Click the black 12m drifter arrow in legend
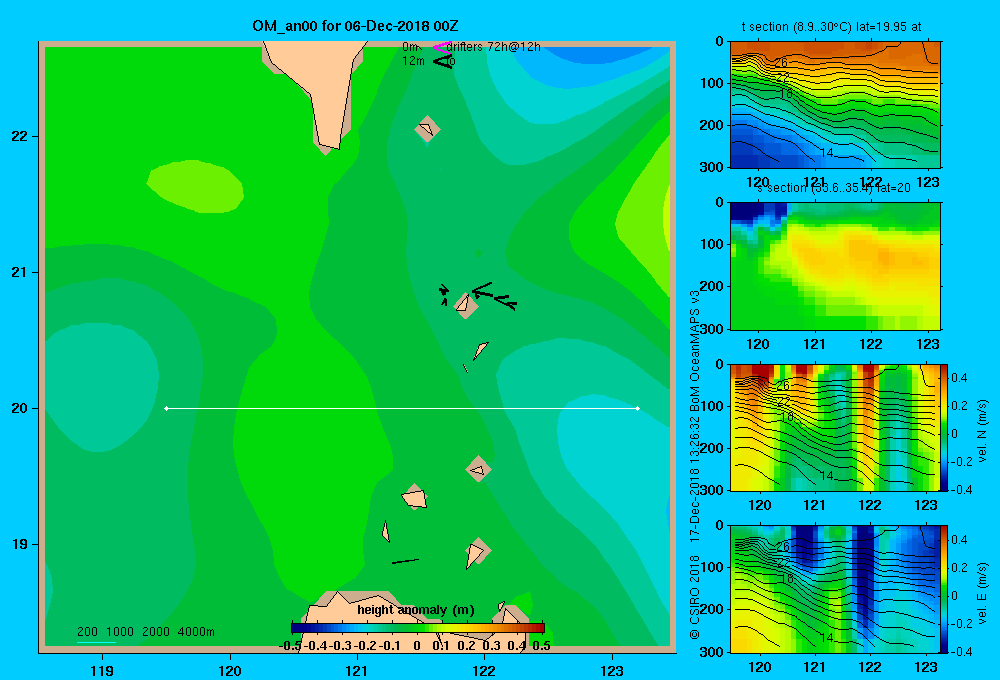The height and width of the screenshot is (680, 1000). pyautogui.click(x=443, y=61)
